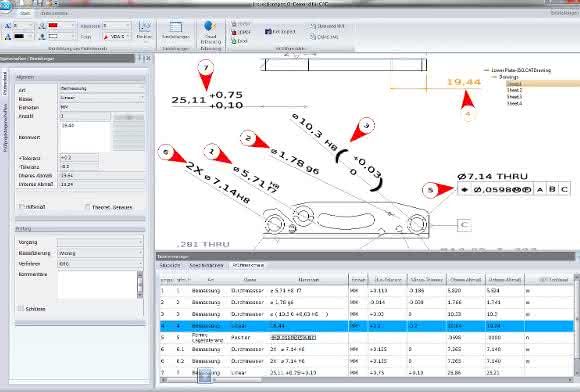Click the Net Inspect icon
Viewport: 580px width, 392px height.
269,31
